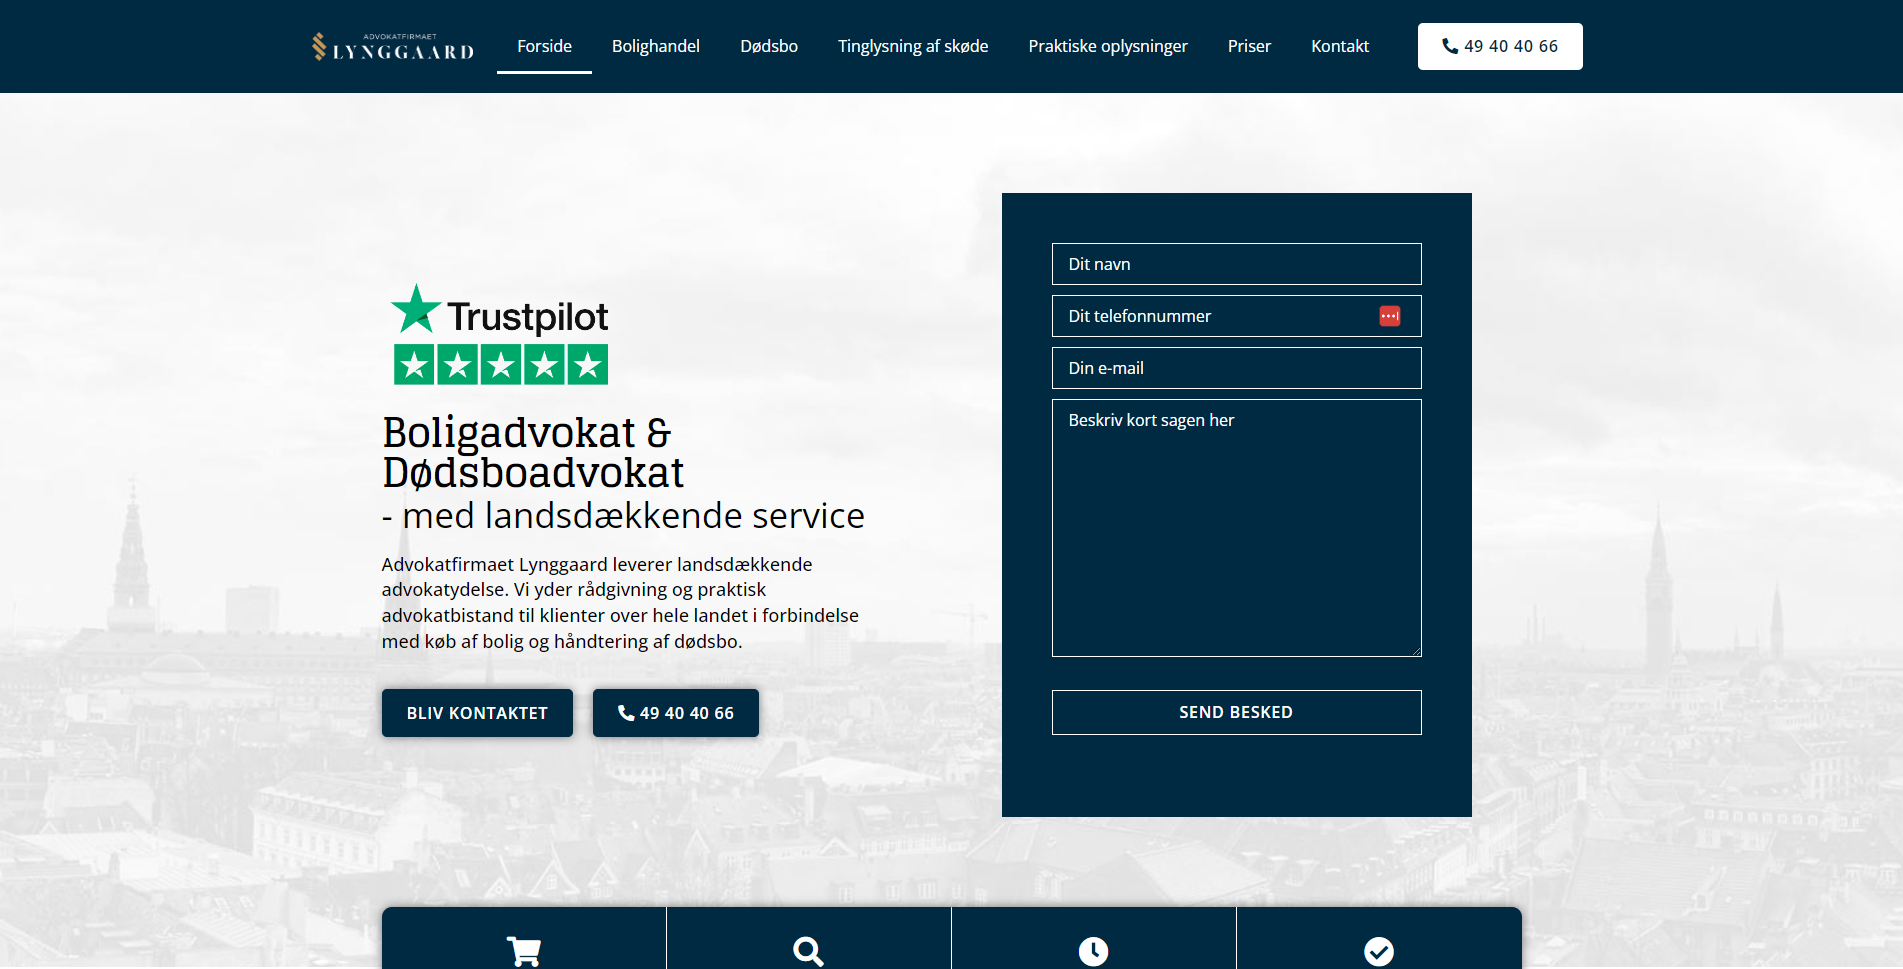
Task: Navigate to Tinglysning af skøde
Action: (x=912, y=46)
